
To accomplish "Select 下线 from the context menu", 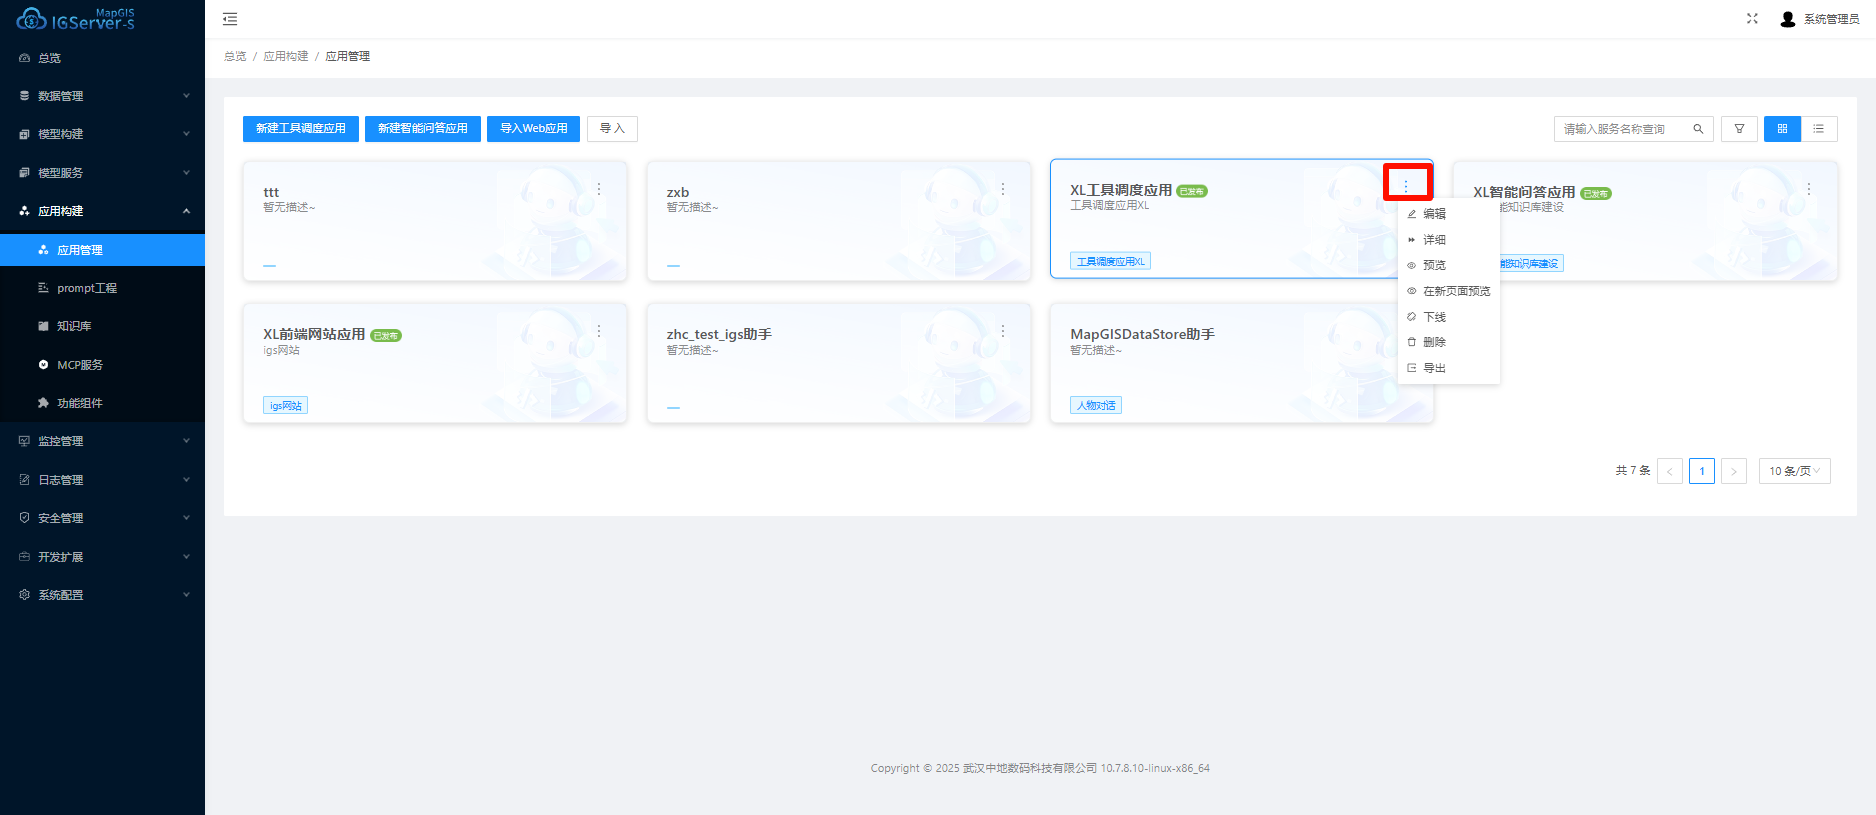I will (x=1434, y=317).
